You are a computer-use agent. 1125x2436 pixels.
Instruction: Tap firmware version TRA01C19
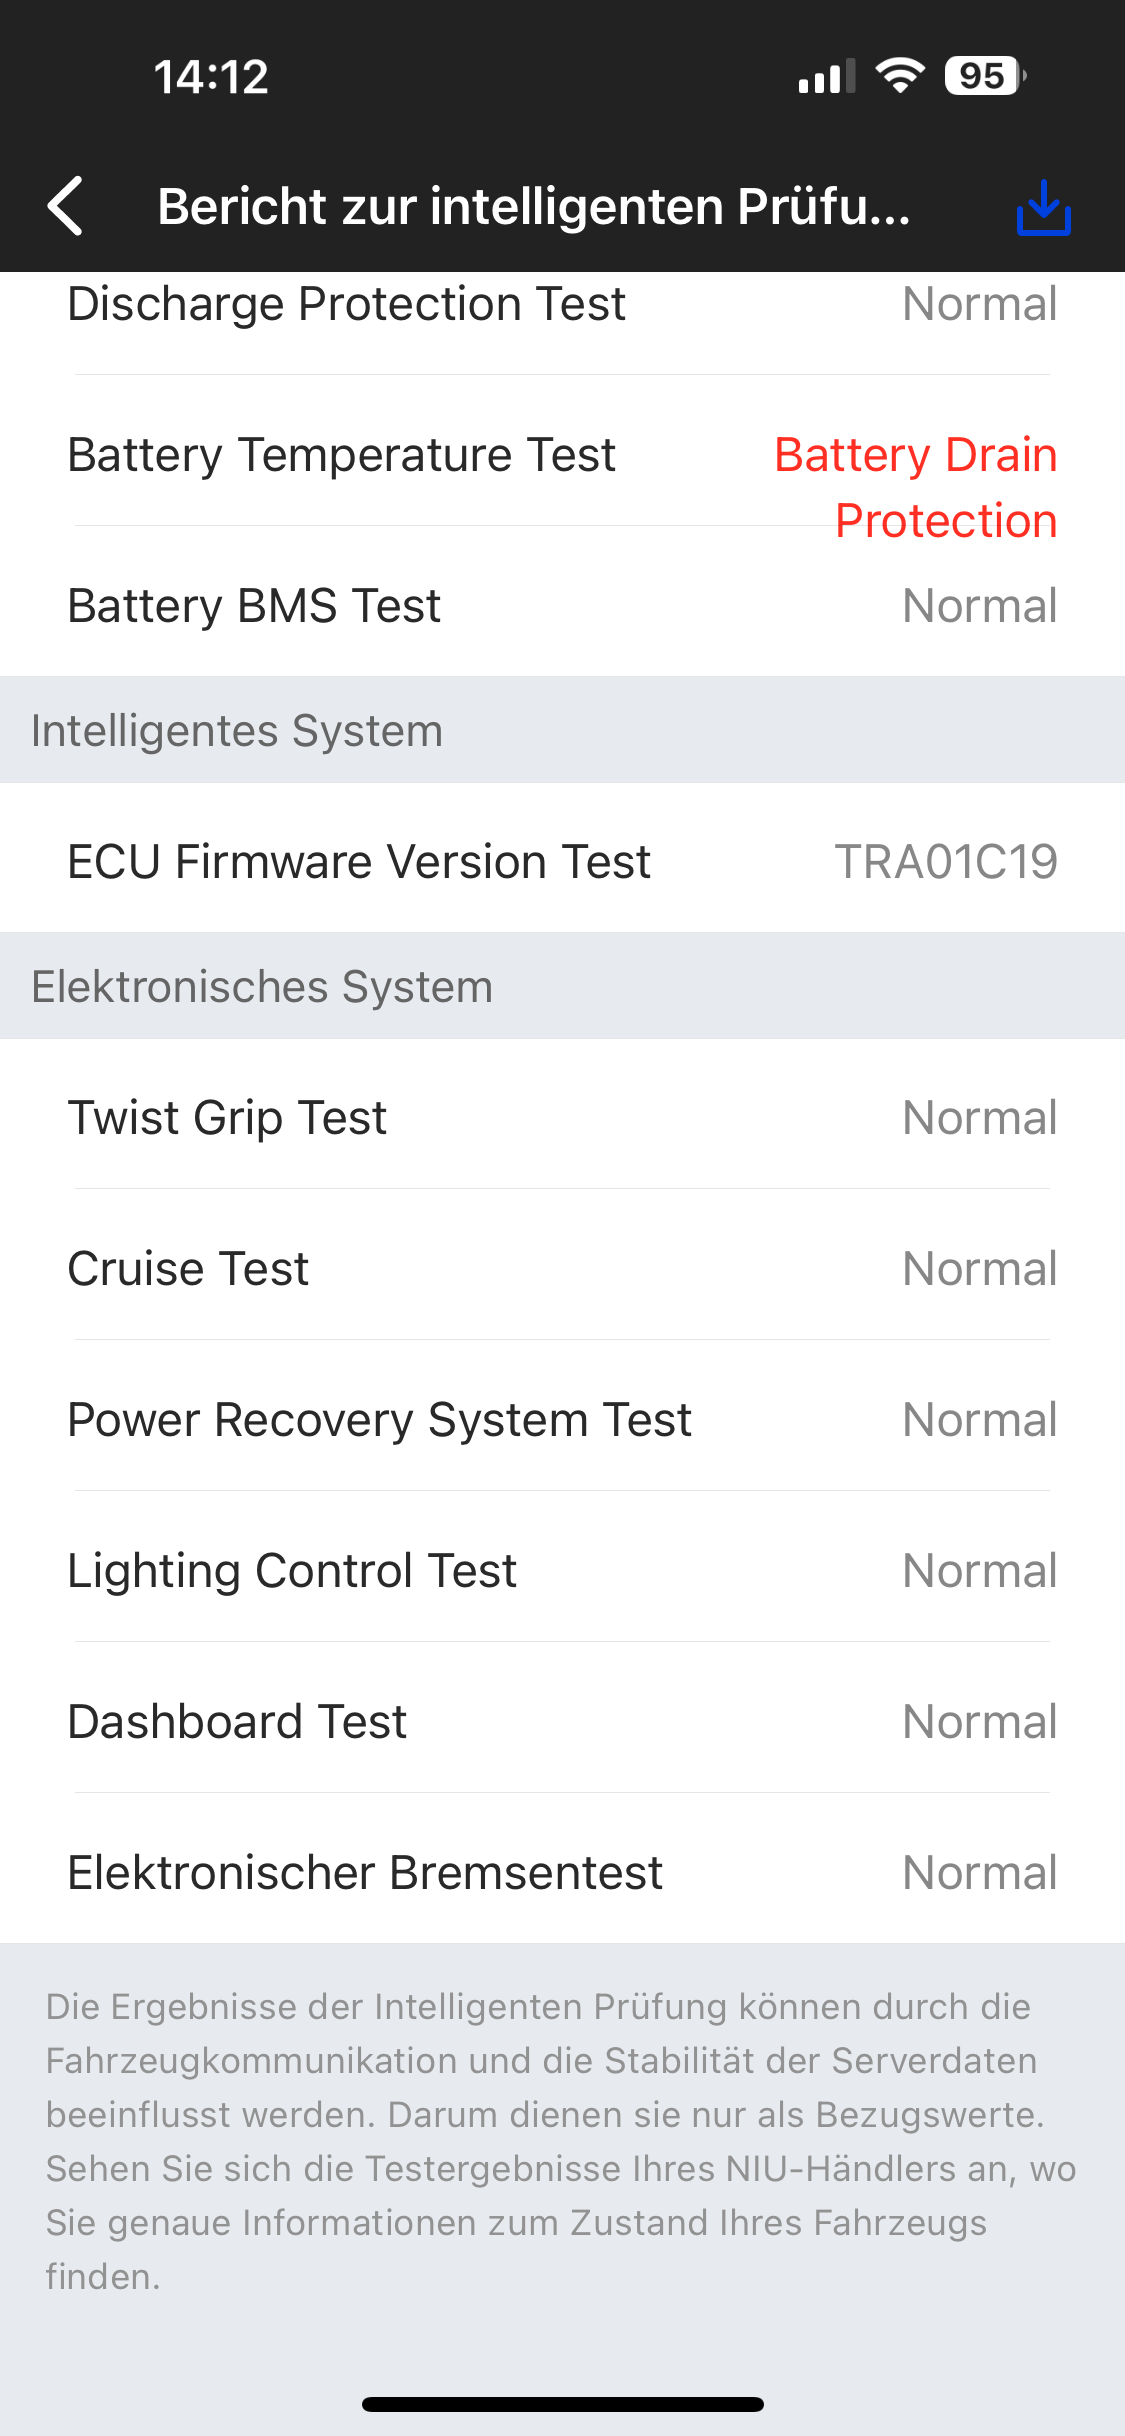click(x=946, y=862)
